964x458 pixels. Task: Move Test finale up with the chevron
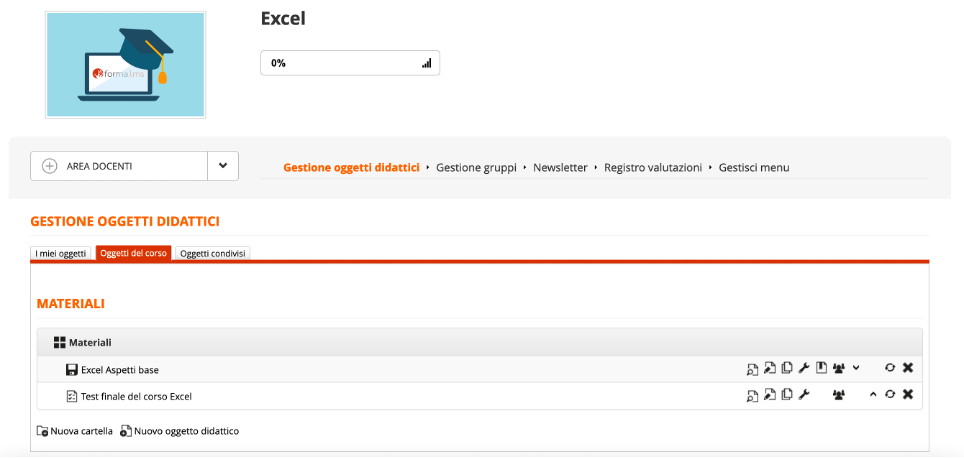click(x=873, y=396)
